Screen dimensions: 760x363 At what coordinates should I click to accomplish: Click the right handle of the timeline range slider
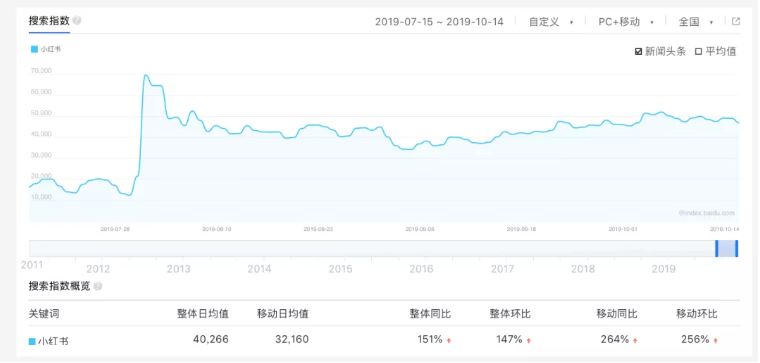pyautogui.click(x=736, y=248)
